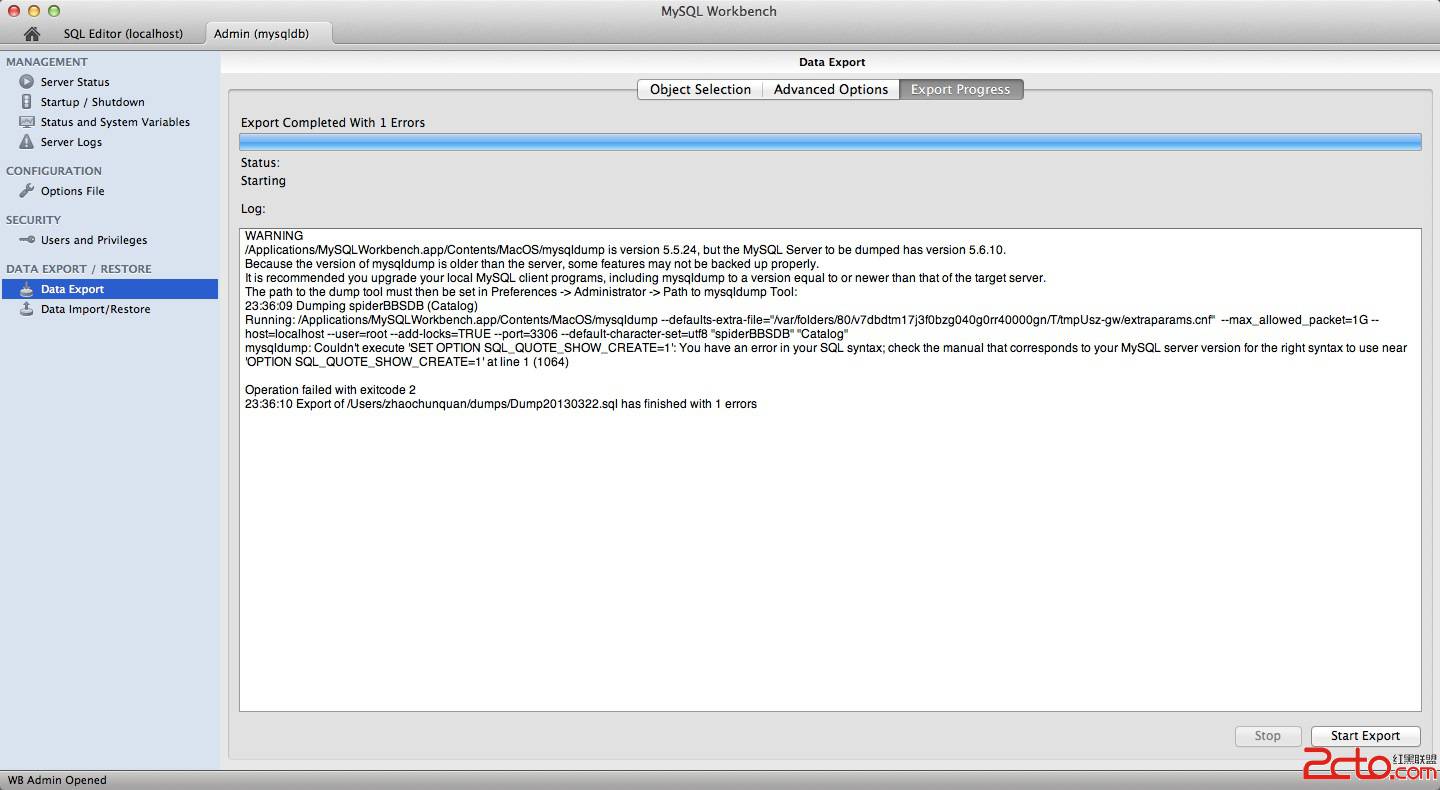Select Data Export in sidebar
1440x790 pixels.
tap(110, 289)
